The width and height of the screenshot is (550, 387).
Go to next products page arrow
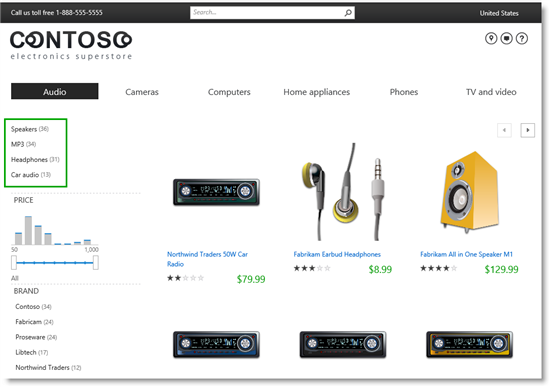point(528,130)
